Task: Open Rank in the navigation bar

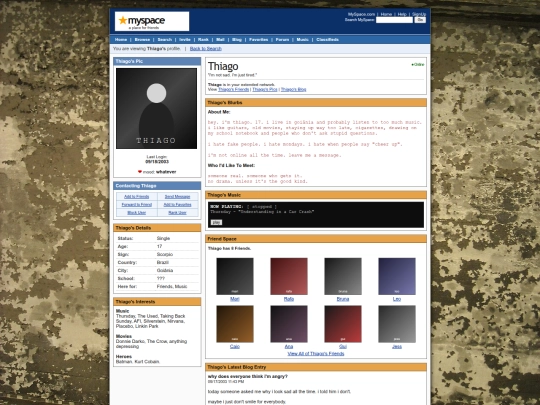Action: (203, 40)
